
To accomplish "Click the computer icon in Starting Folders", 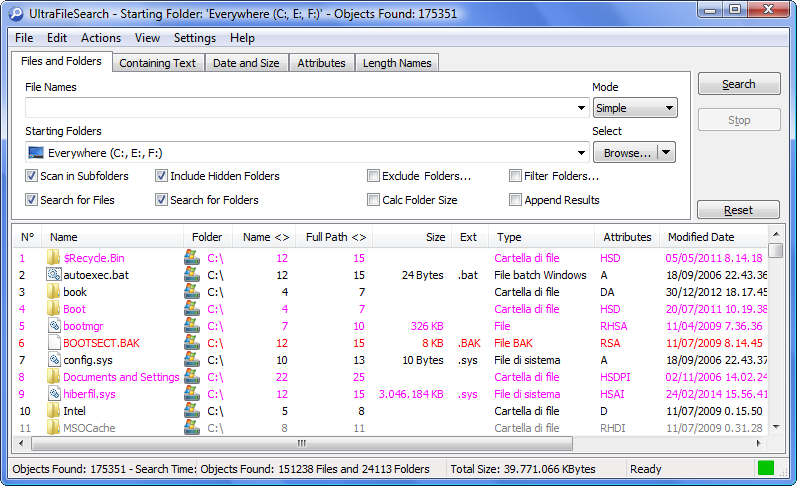I will (36, 153).
